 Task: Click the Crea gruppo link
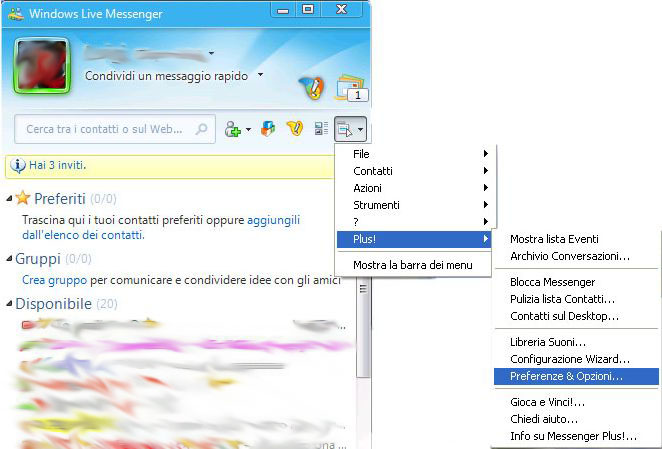[x=54, y=280]
